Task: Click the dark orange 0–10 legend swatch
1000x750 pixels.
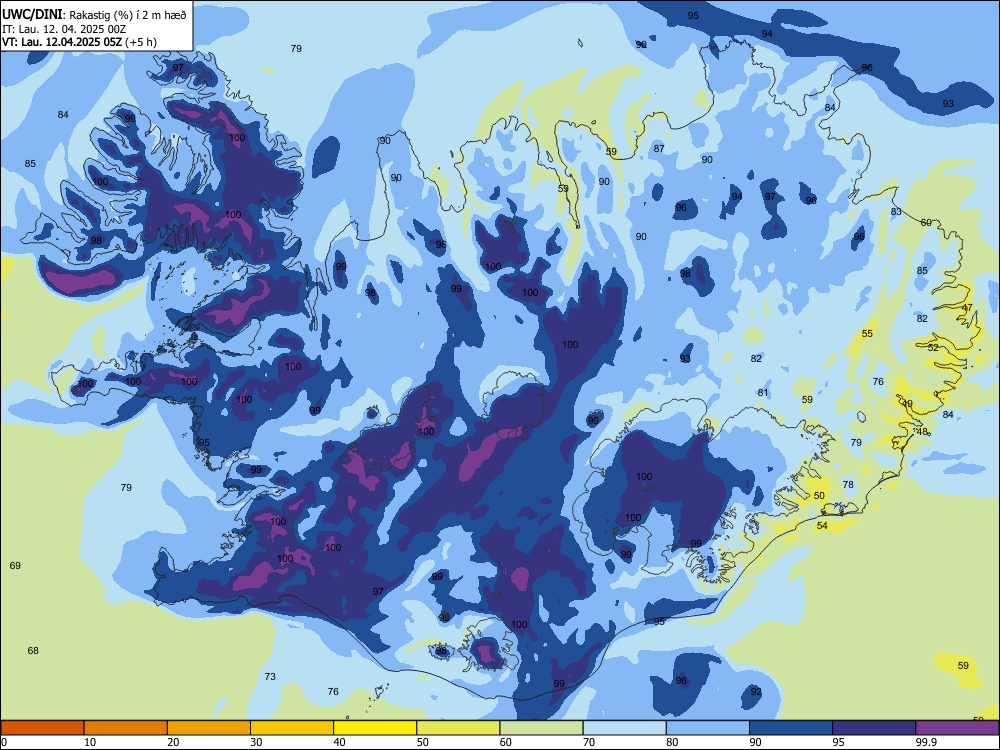Action: 42,728
